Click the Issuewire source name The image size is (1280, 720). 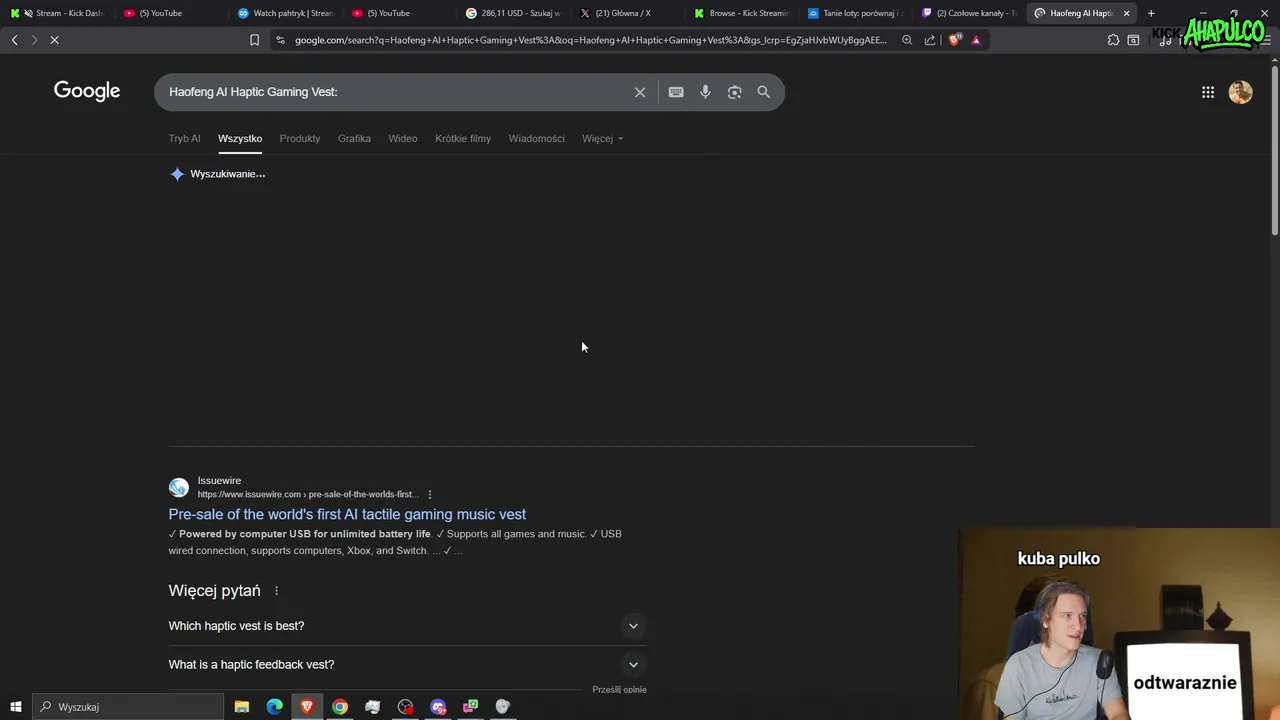click(x=219, y=481)
